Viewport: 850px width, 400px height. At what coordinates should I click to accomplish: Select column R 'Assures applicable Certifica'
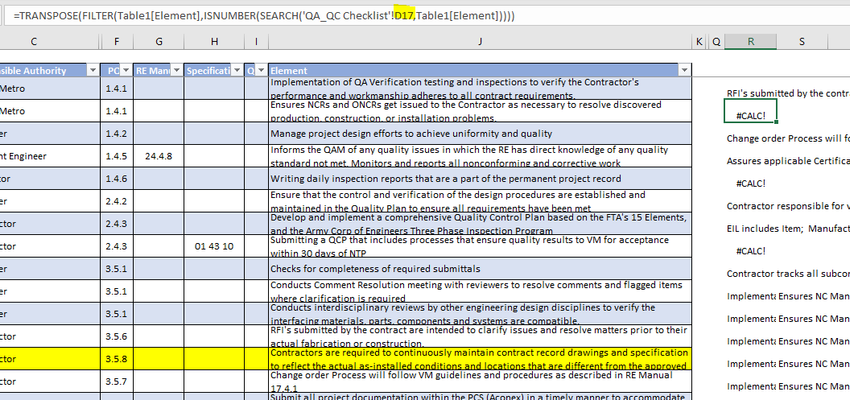tap(788, 161)
